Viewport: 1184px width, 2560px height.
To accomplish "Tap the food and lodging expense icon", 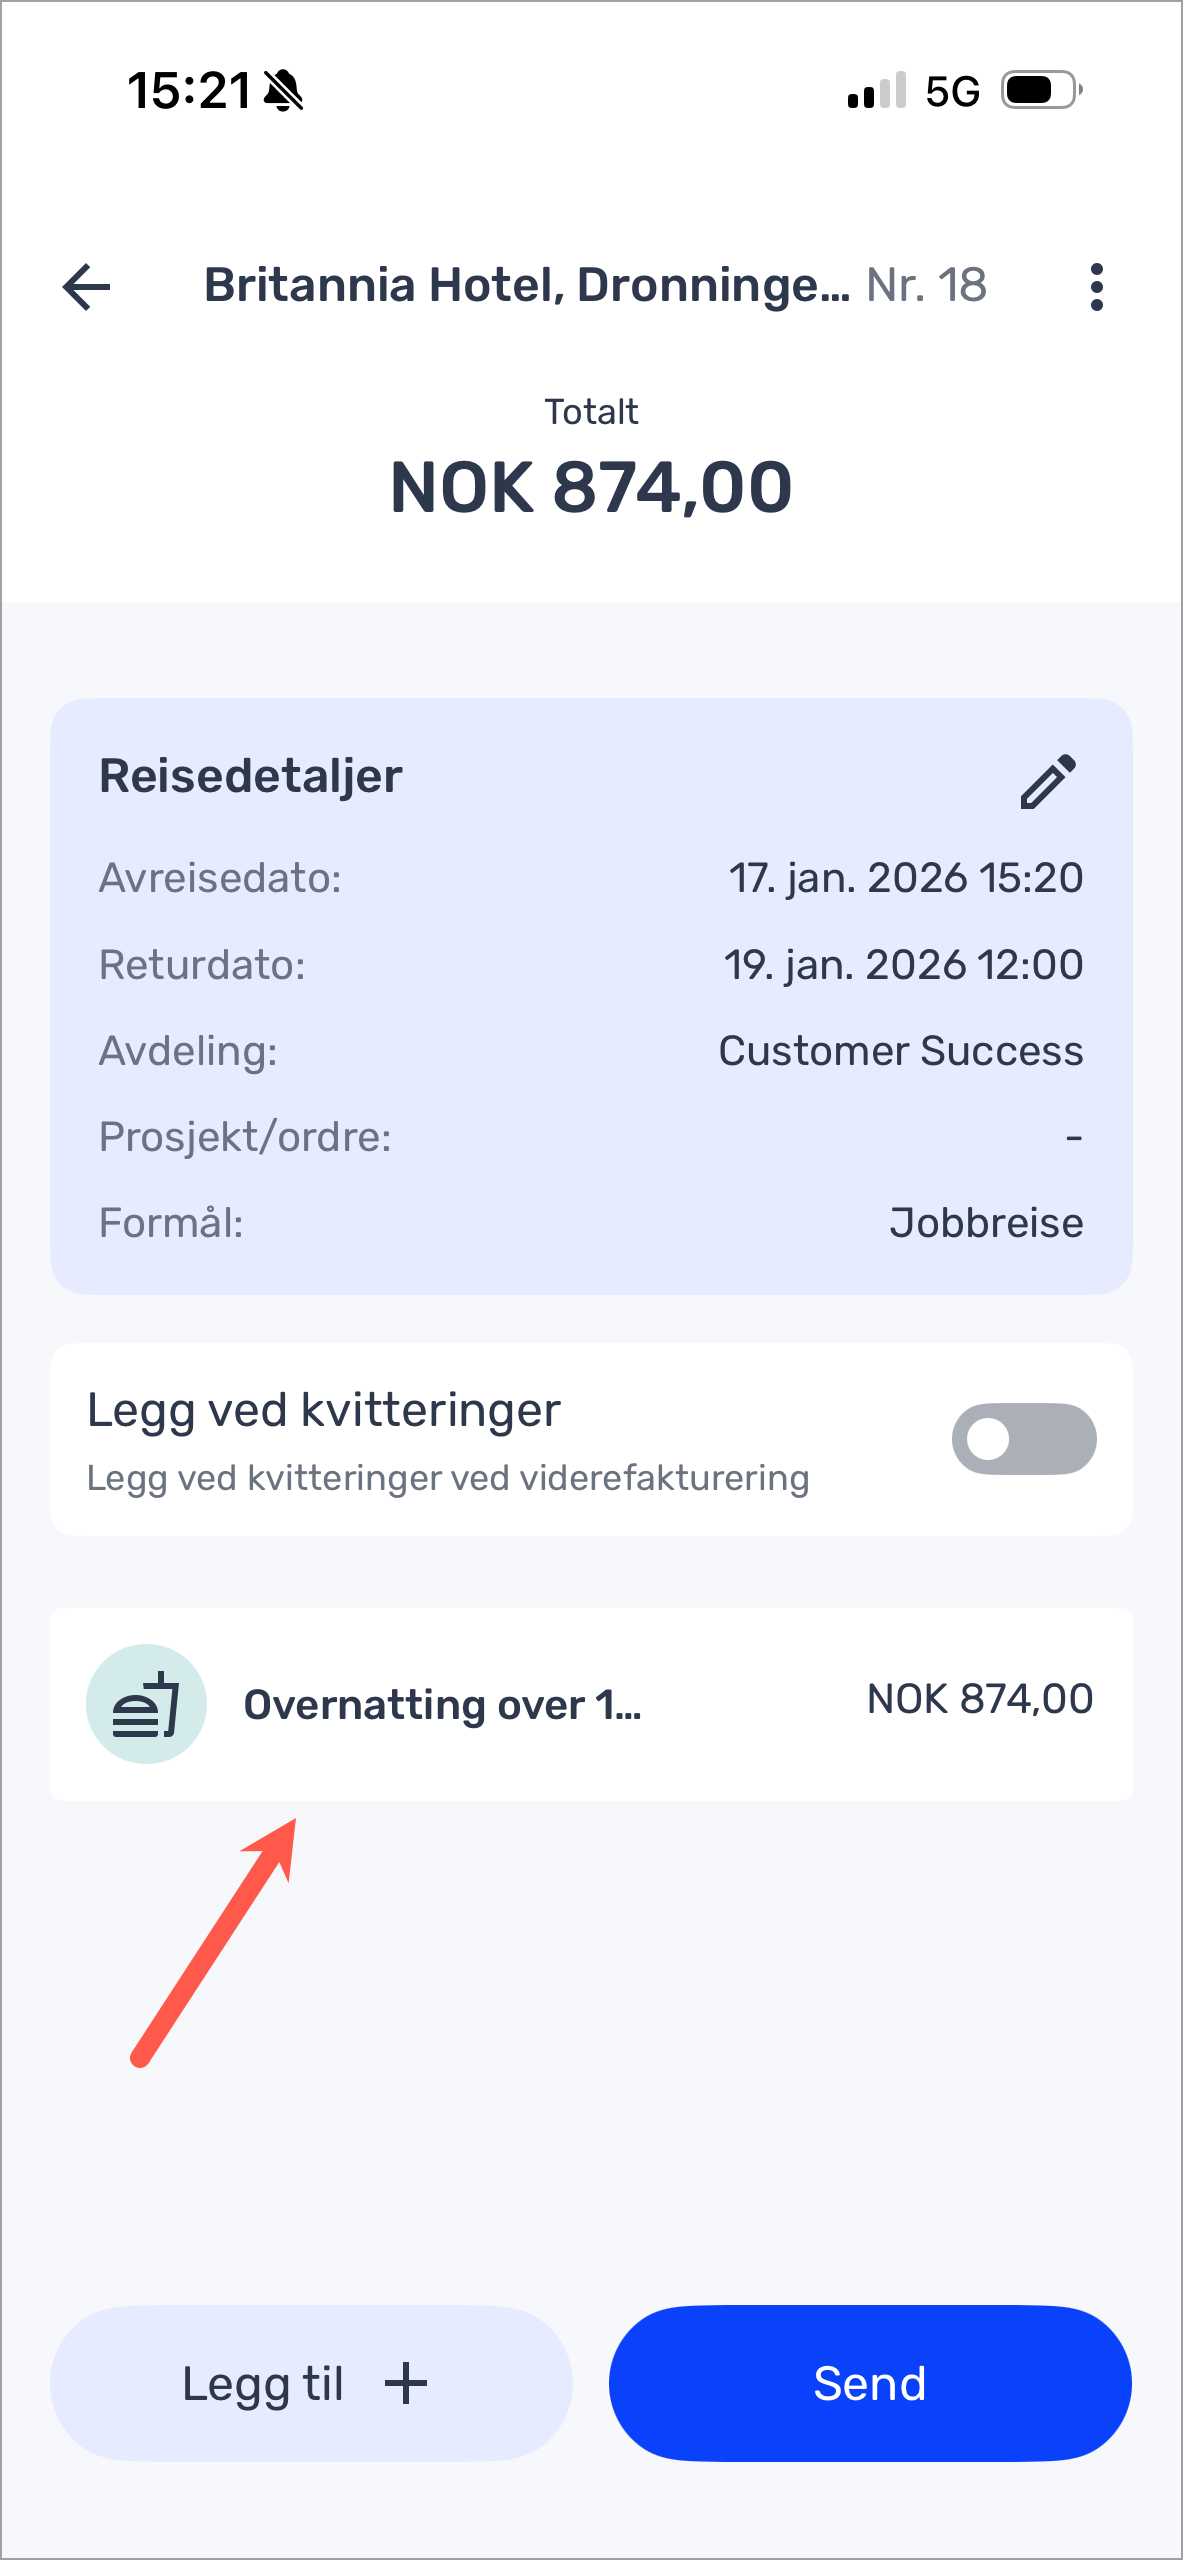I will (146, 1703).
